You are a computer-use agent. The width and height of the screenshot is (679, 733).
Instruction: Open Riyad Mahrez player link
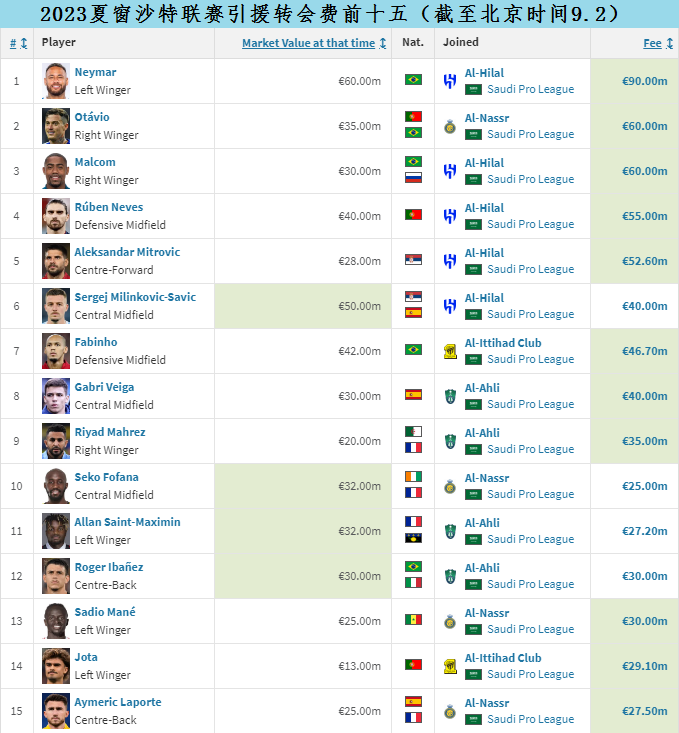110,432
